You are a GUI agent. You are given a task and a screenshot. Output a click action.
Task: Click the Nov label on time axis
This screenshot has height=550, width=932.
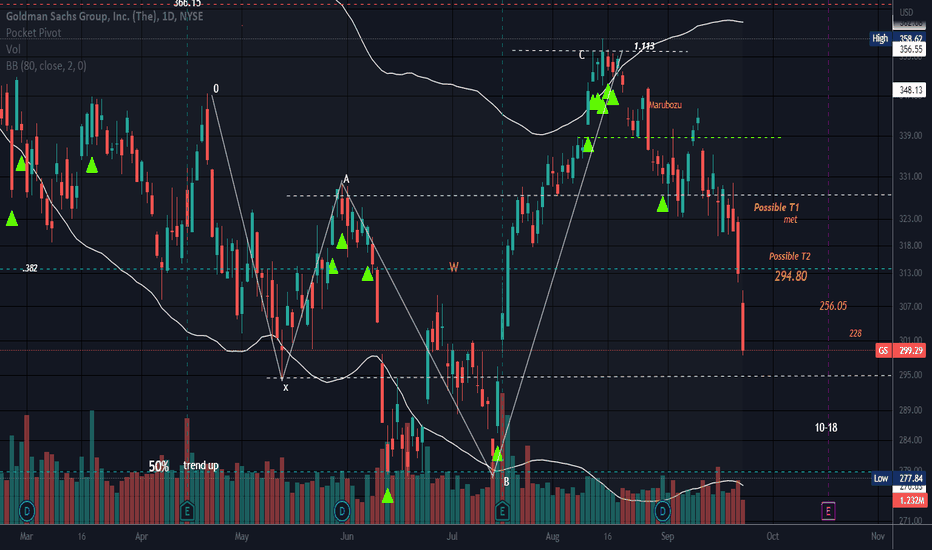coord(878,536)
